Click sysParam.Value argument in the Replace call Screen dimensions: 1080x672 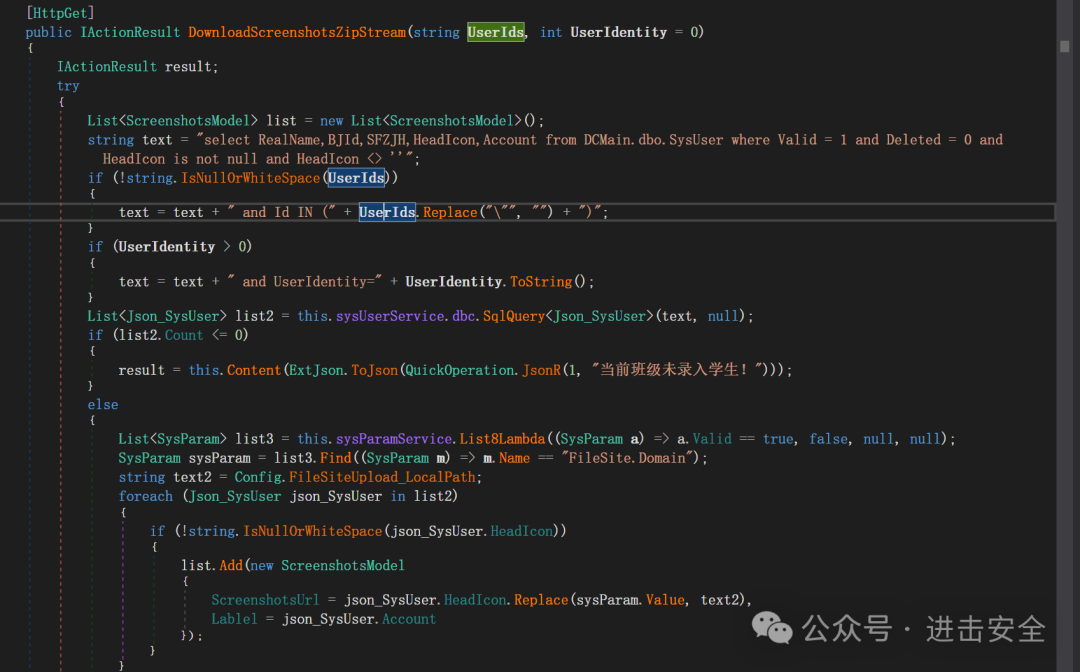click(630, 600)
